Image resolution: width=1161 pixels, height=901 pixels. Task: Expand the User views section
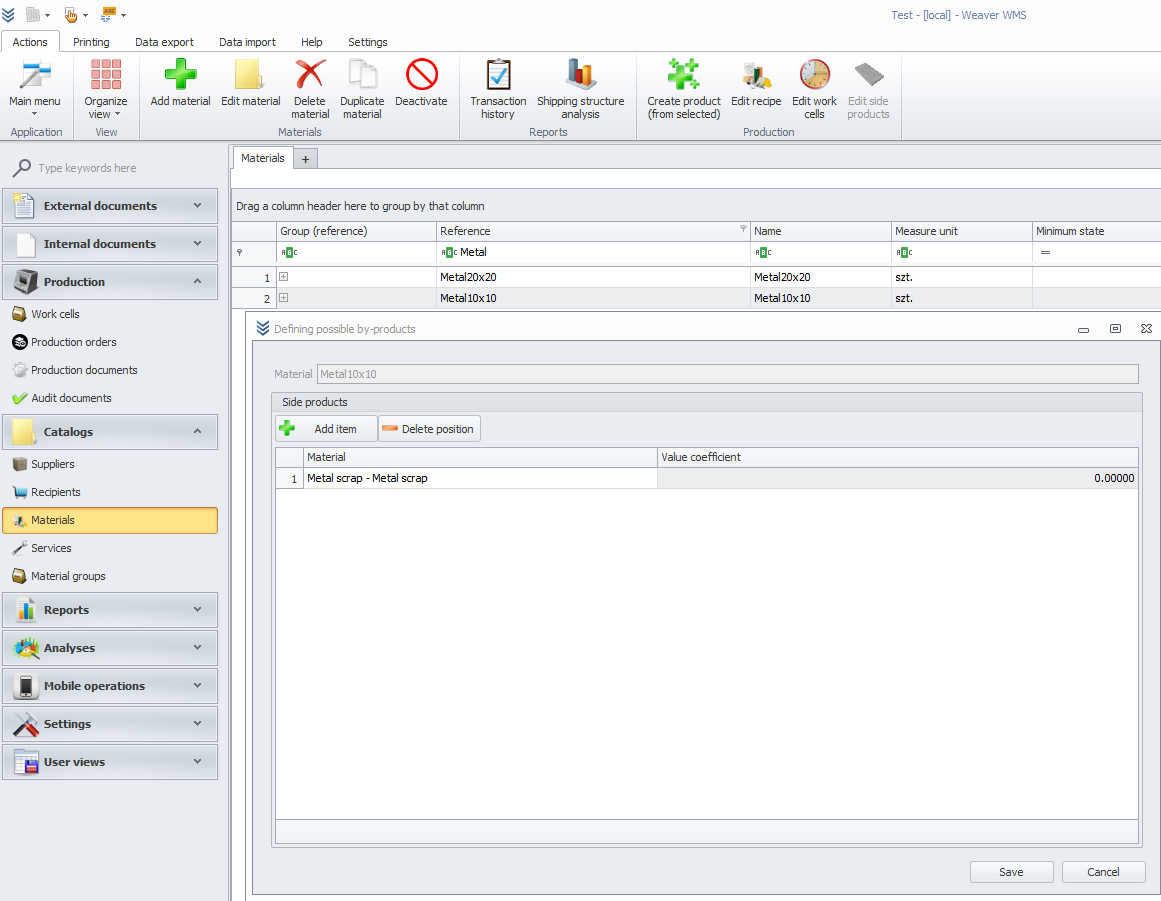pyautogui.click(x=110, y=762)
